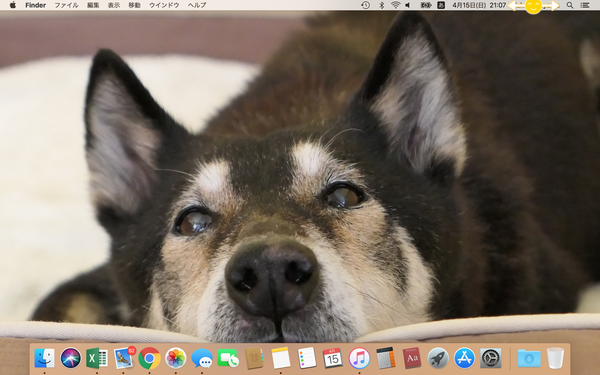
Task: Open Calendar showing date 15
Action: (x=333, y=359)
